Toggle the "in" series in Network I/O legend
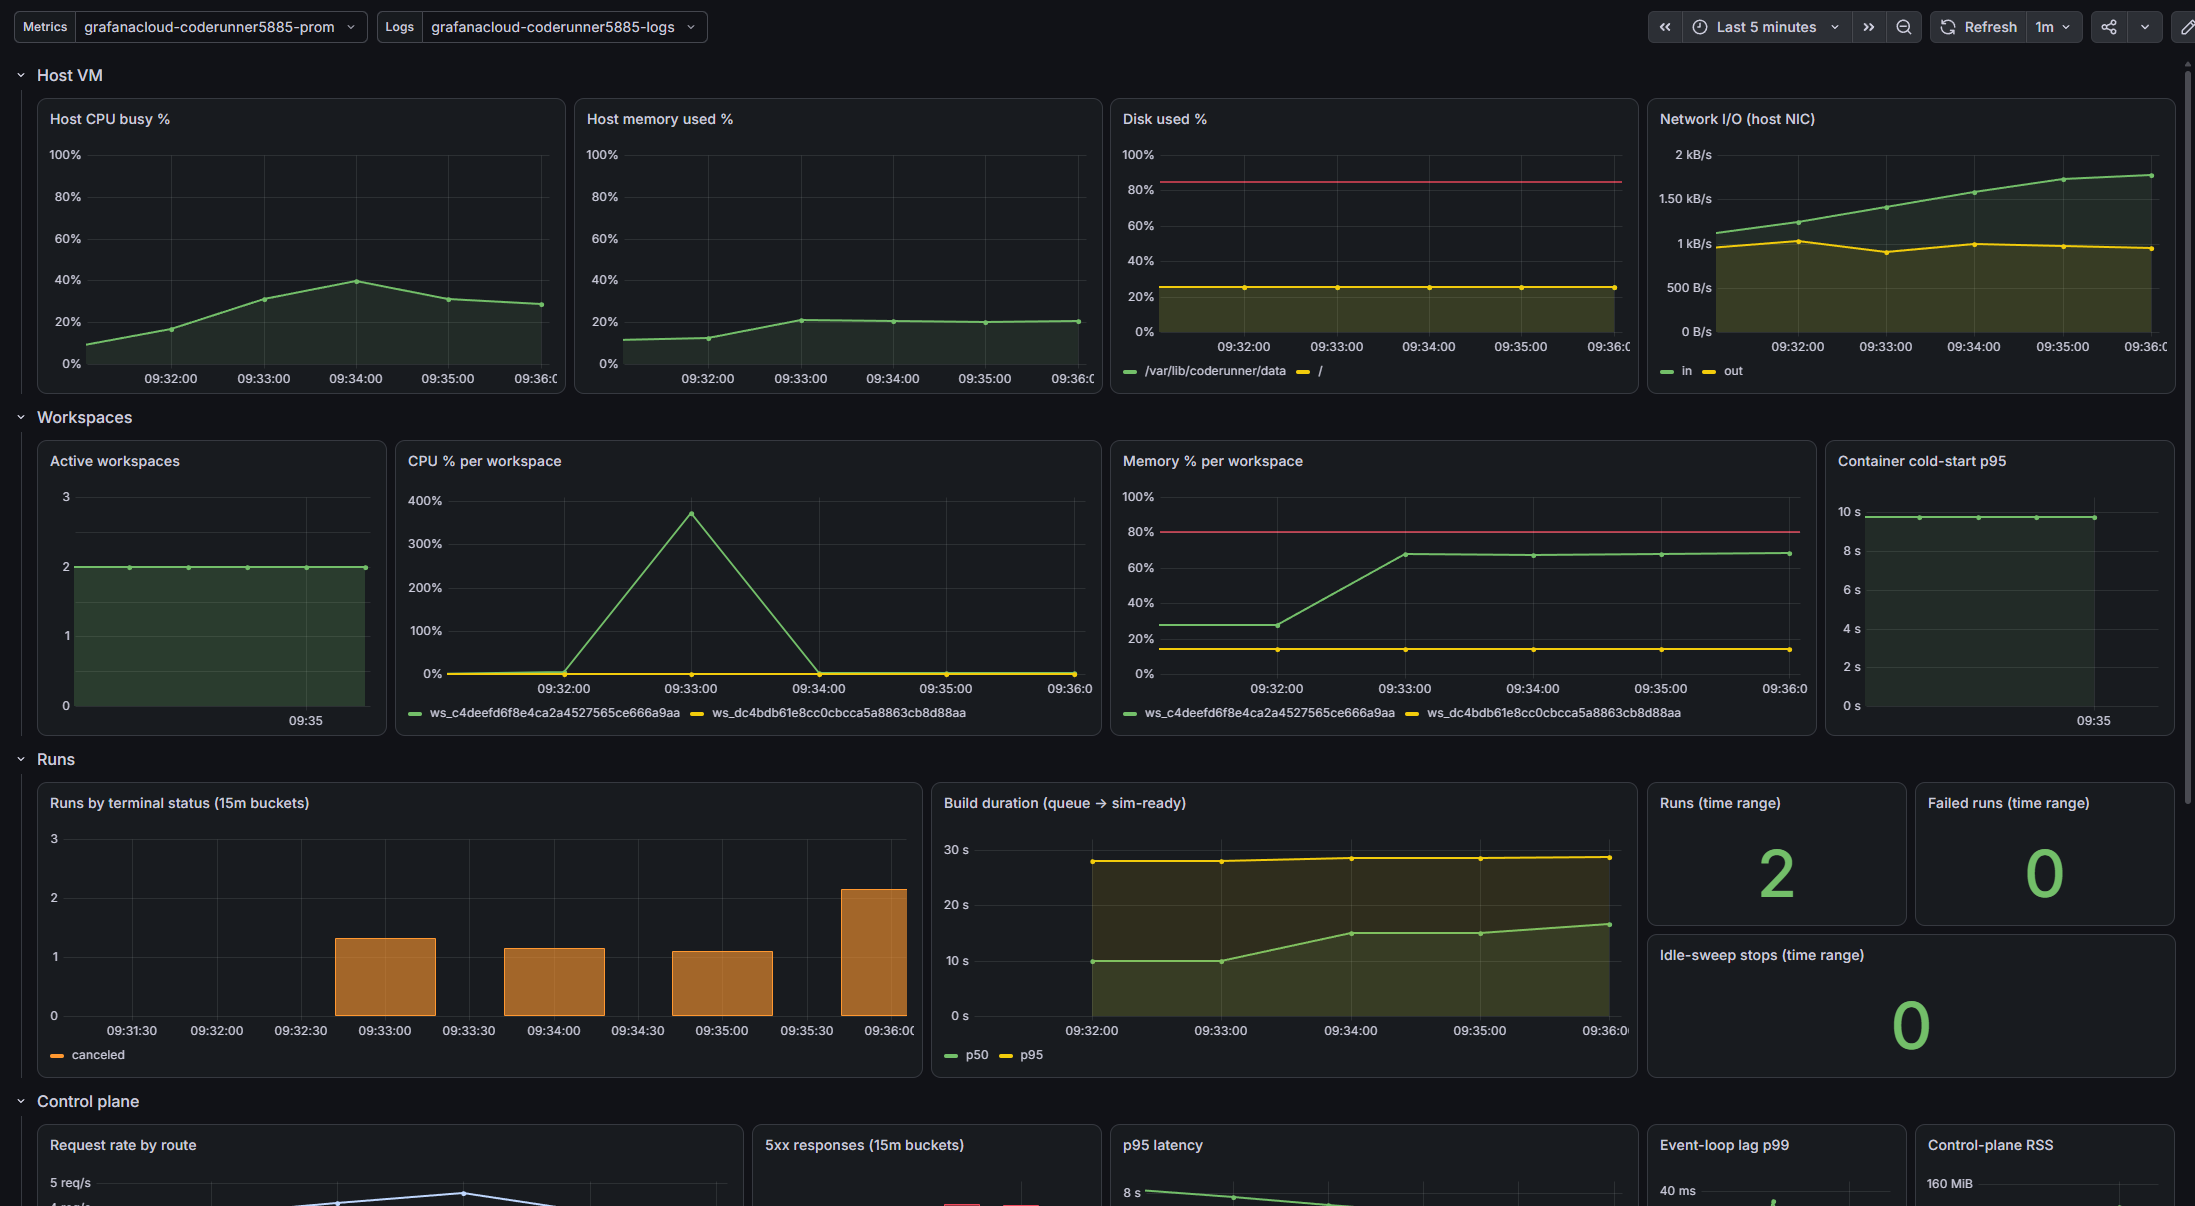 [1687, 371]
